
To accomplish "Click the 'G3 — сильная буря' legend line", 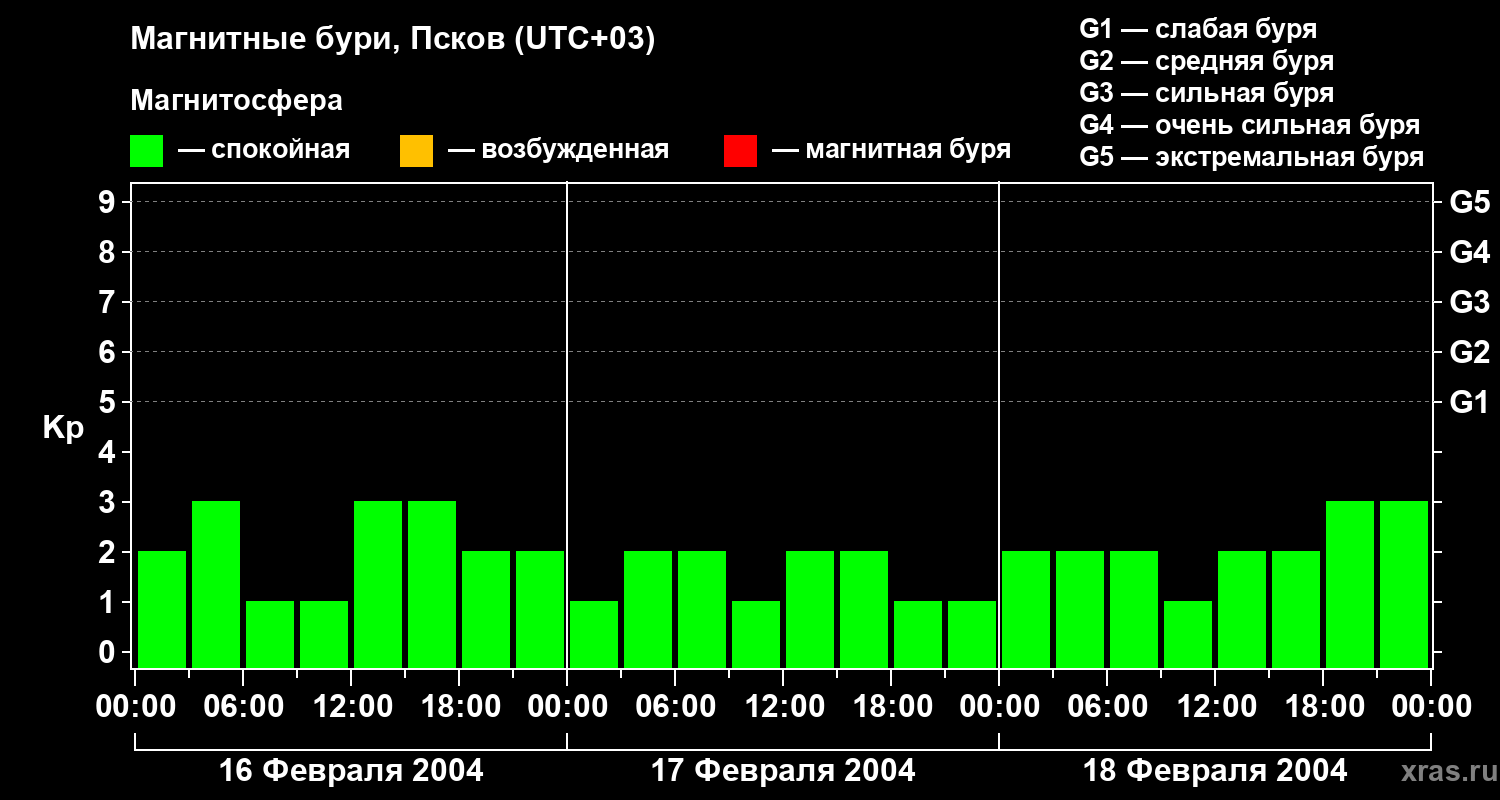I will [x=1206, y=93].
